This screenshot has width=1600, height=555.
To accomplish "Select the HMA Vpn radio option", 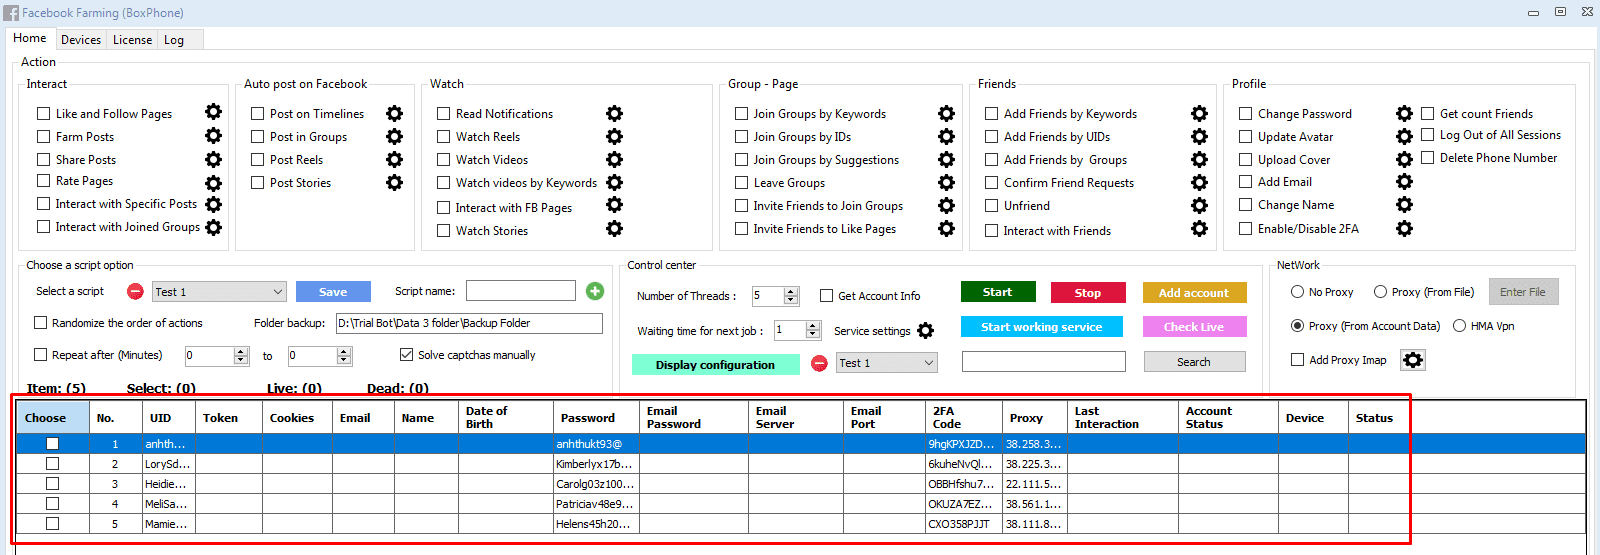I will [1459, 326].
